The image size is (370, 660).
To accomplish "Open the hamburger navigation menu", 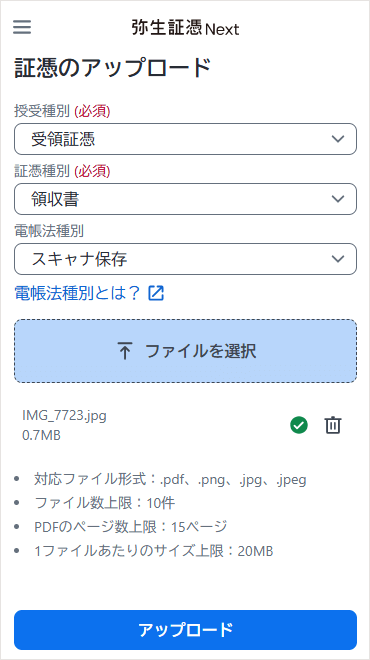I will pos(22,27).
